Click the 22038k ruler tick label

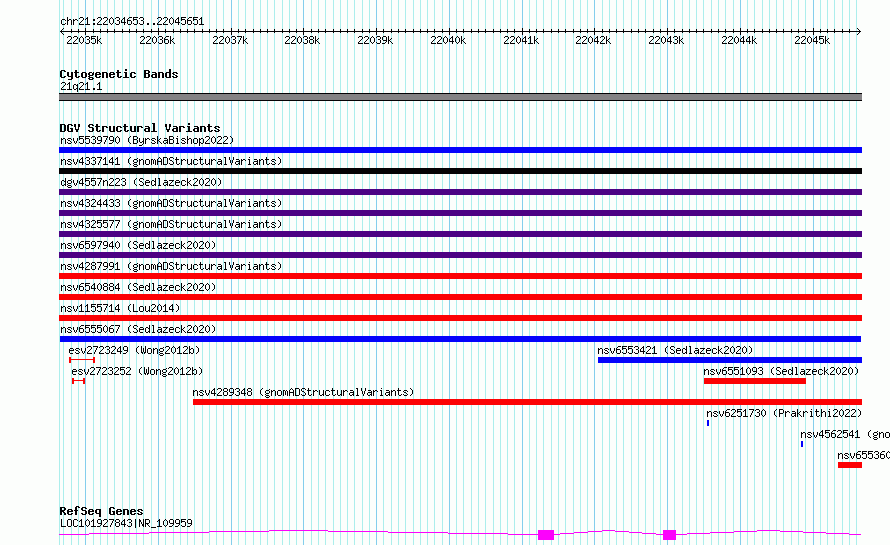302,40
